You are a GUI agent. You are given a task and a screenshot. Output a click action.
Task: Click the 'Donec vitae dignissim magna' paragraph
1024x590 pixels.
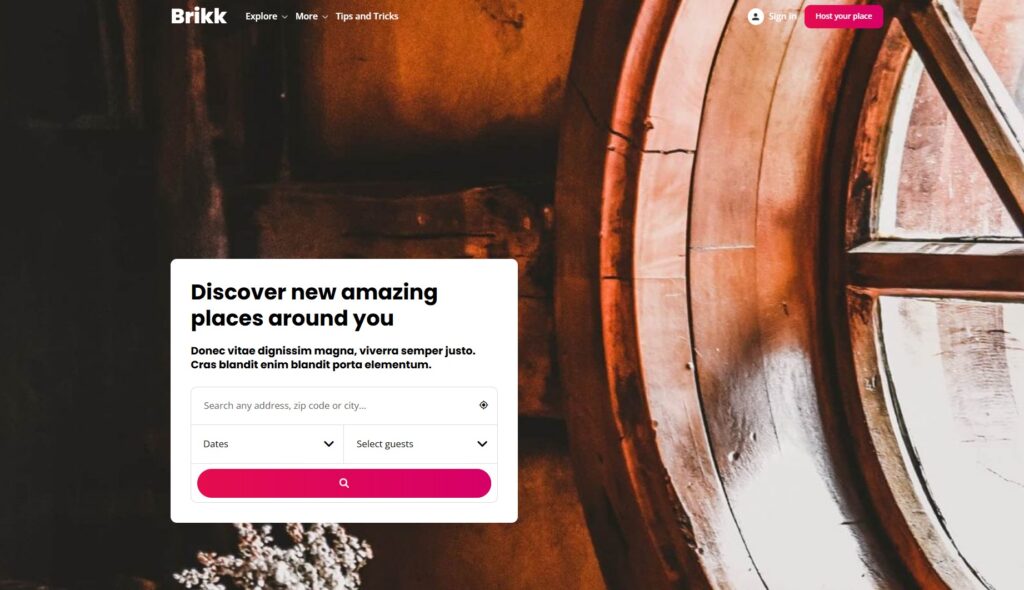click(333, 357)
